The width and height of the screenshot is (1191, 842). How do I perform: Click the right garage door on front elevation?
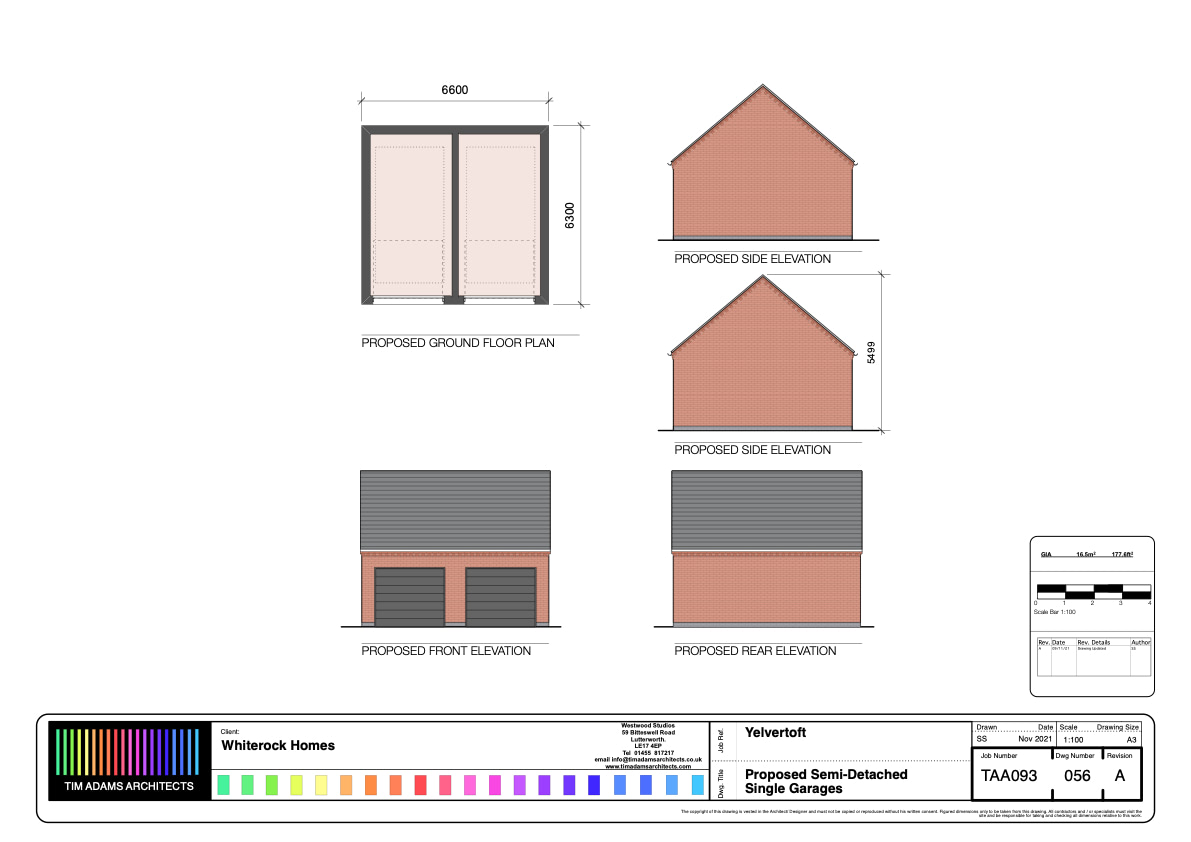coord(500,597)
